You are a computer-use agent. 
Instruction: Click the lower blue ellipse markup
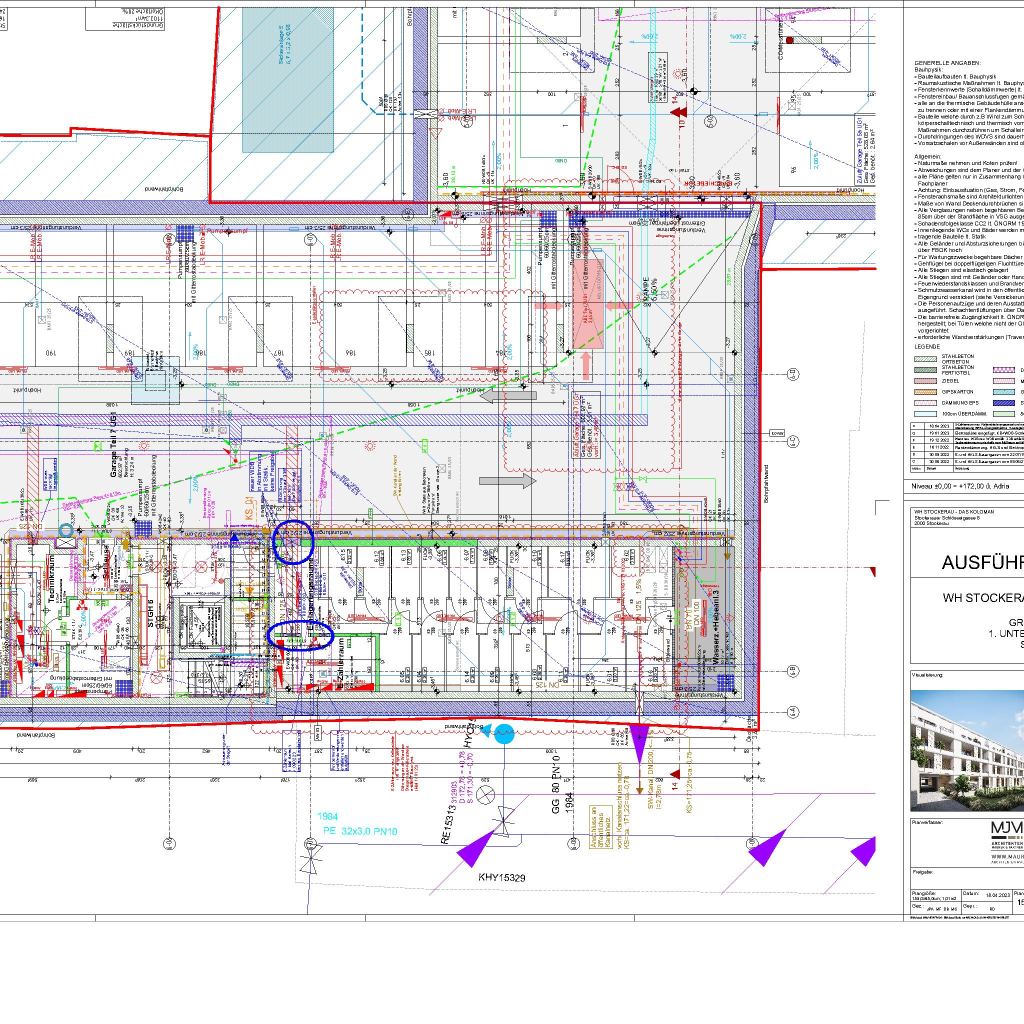tap(300, 635)
